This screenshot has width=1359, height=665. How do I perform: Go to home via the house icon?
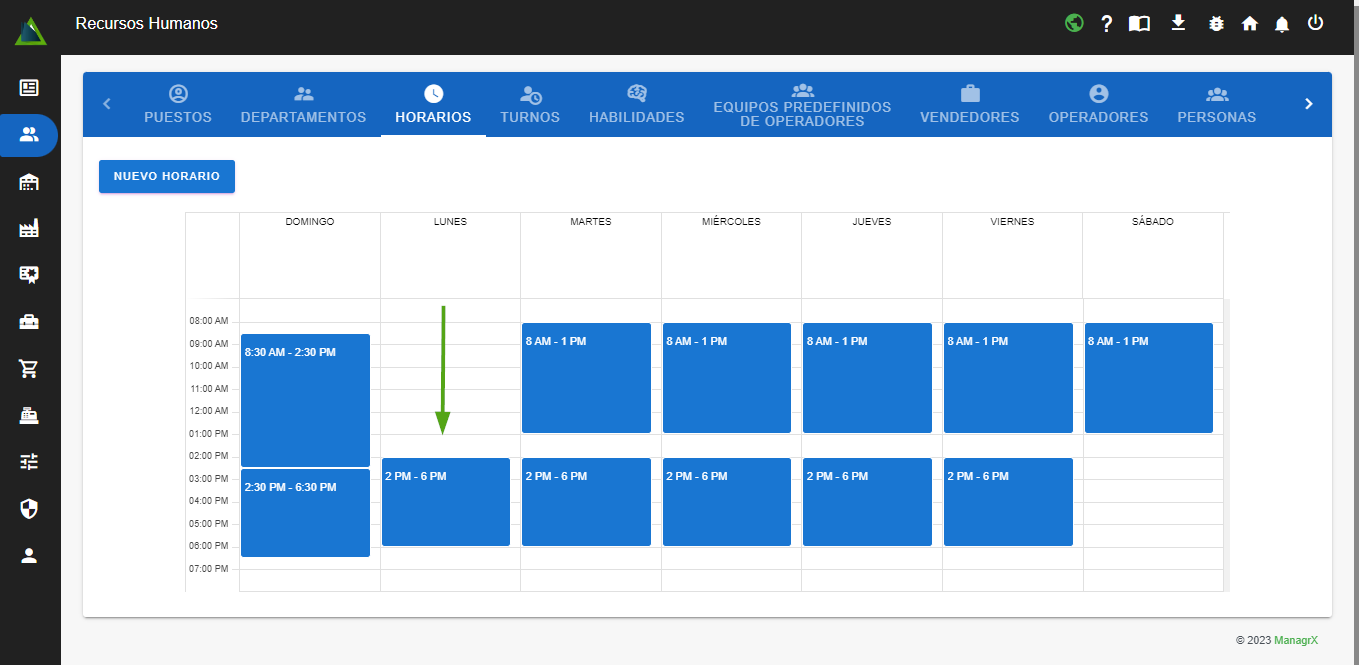(1250, 24)
